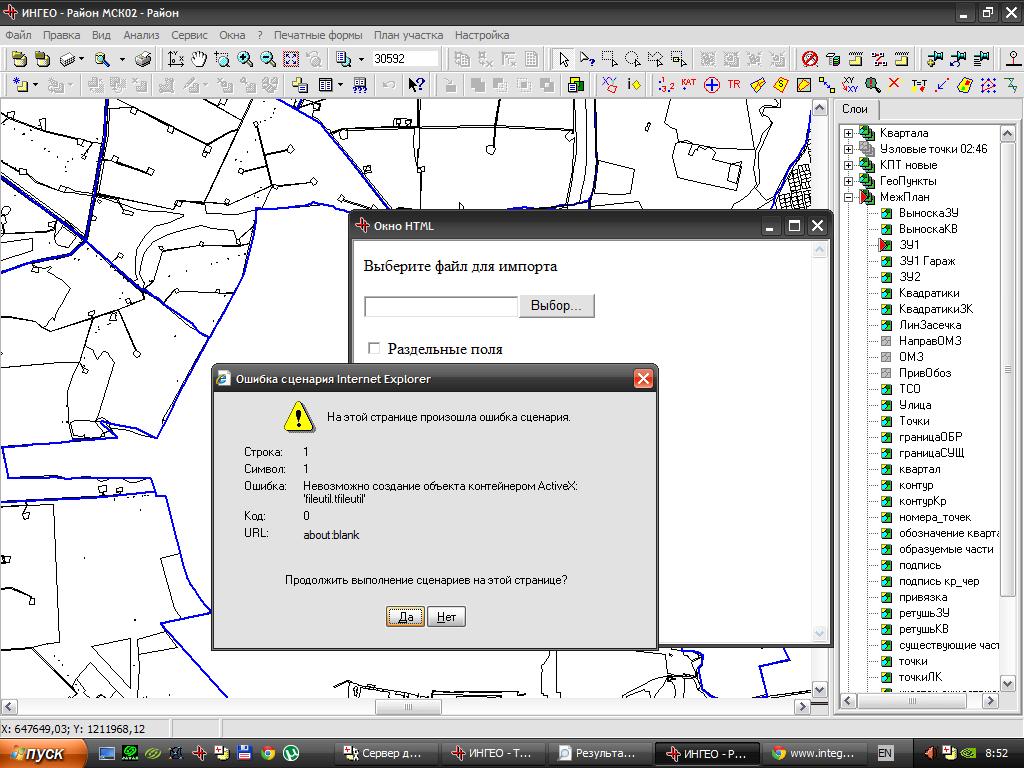Screen dimensions: 1024x768
Task: Open the Файл menu
Action: click(18, 35)
